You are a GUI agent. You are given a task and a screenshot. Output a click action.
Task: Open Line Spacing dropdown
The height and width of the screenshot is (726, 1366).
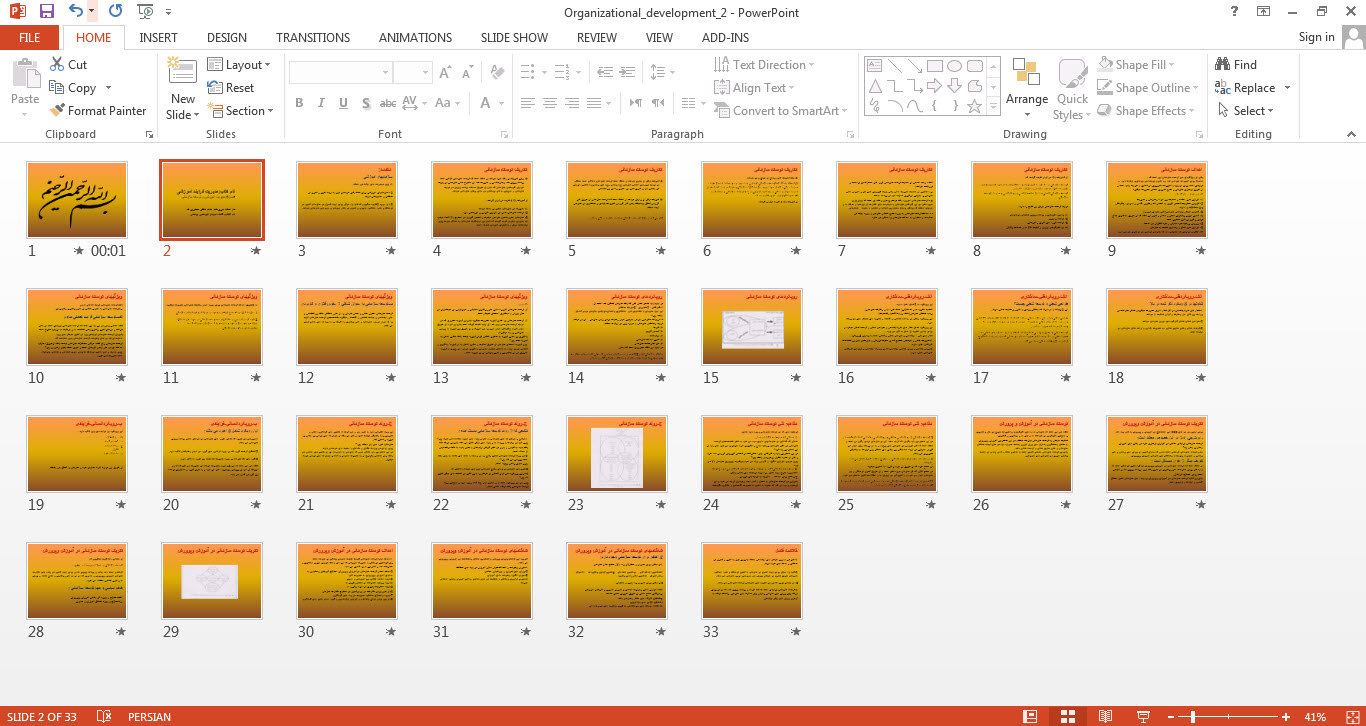(x=661, y=73)
